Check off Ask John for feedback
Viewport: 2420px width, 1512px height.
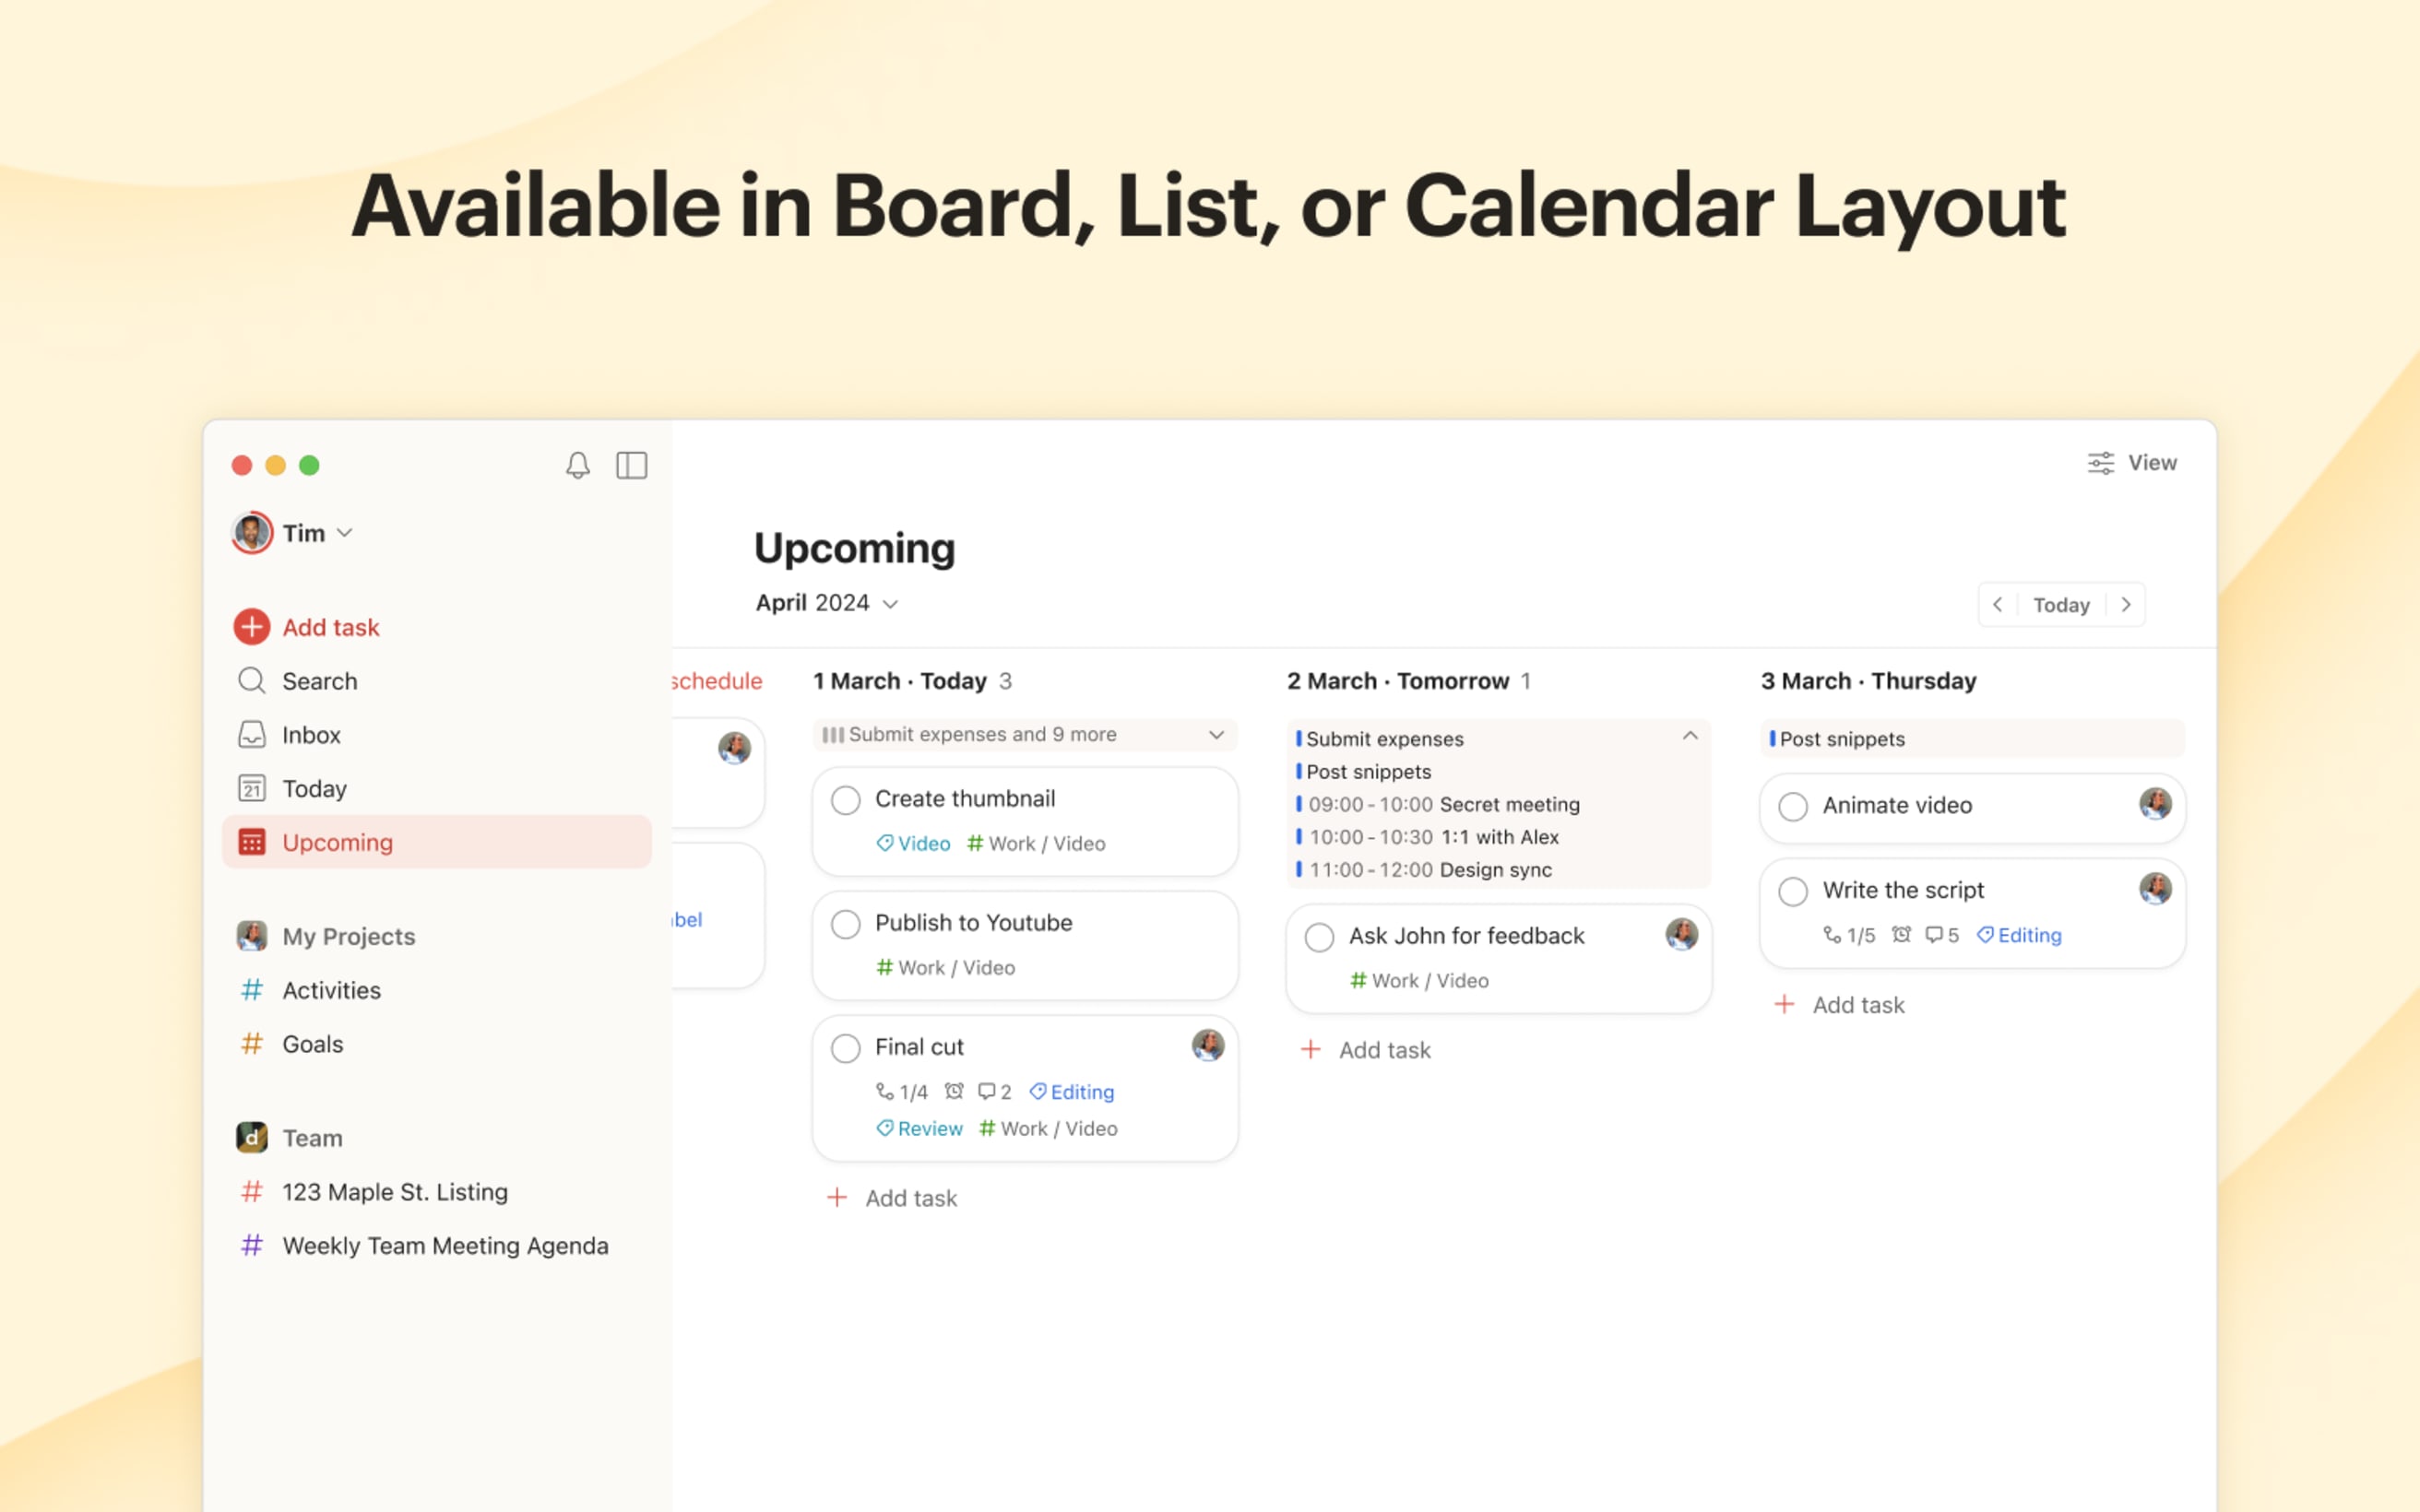pos(1320,937)
